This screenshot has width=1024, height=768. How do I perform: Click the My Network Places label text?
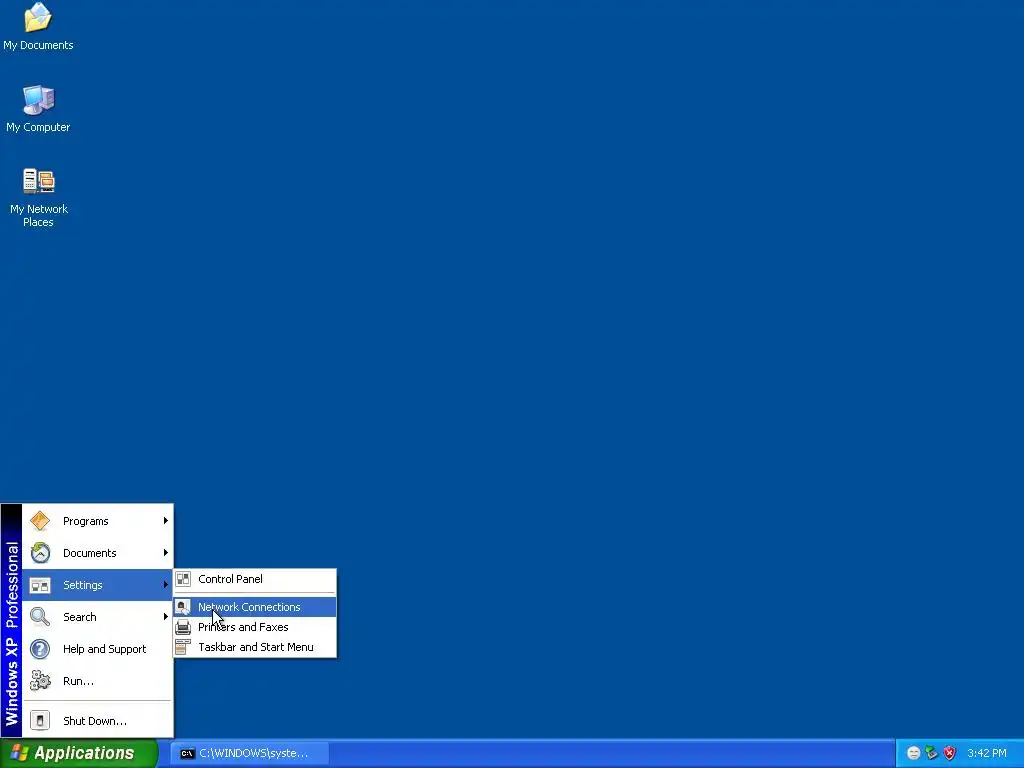pos(39,216)
